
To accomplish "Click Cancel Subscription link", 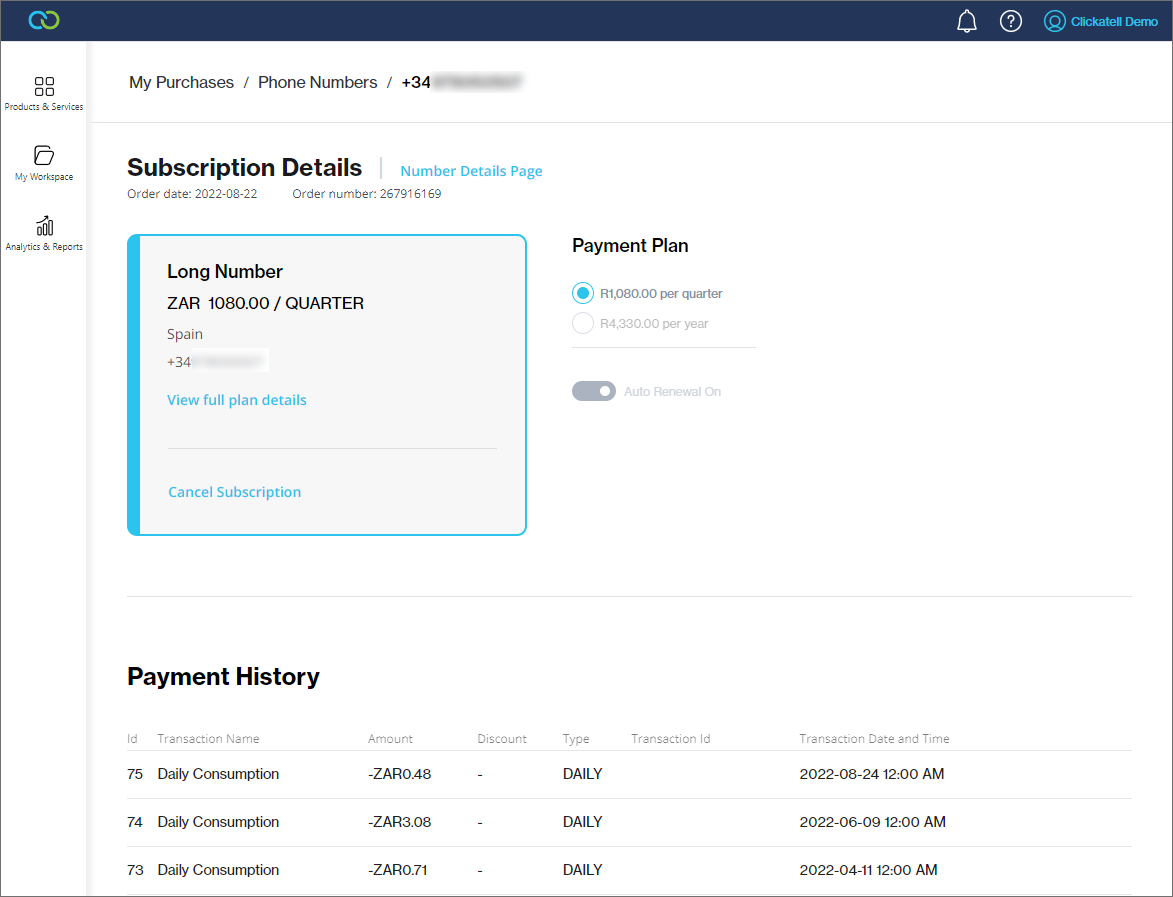I will [234, 492].
